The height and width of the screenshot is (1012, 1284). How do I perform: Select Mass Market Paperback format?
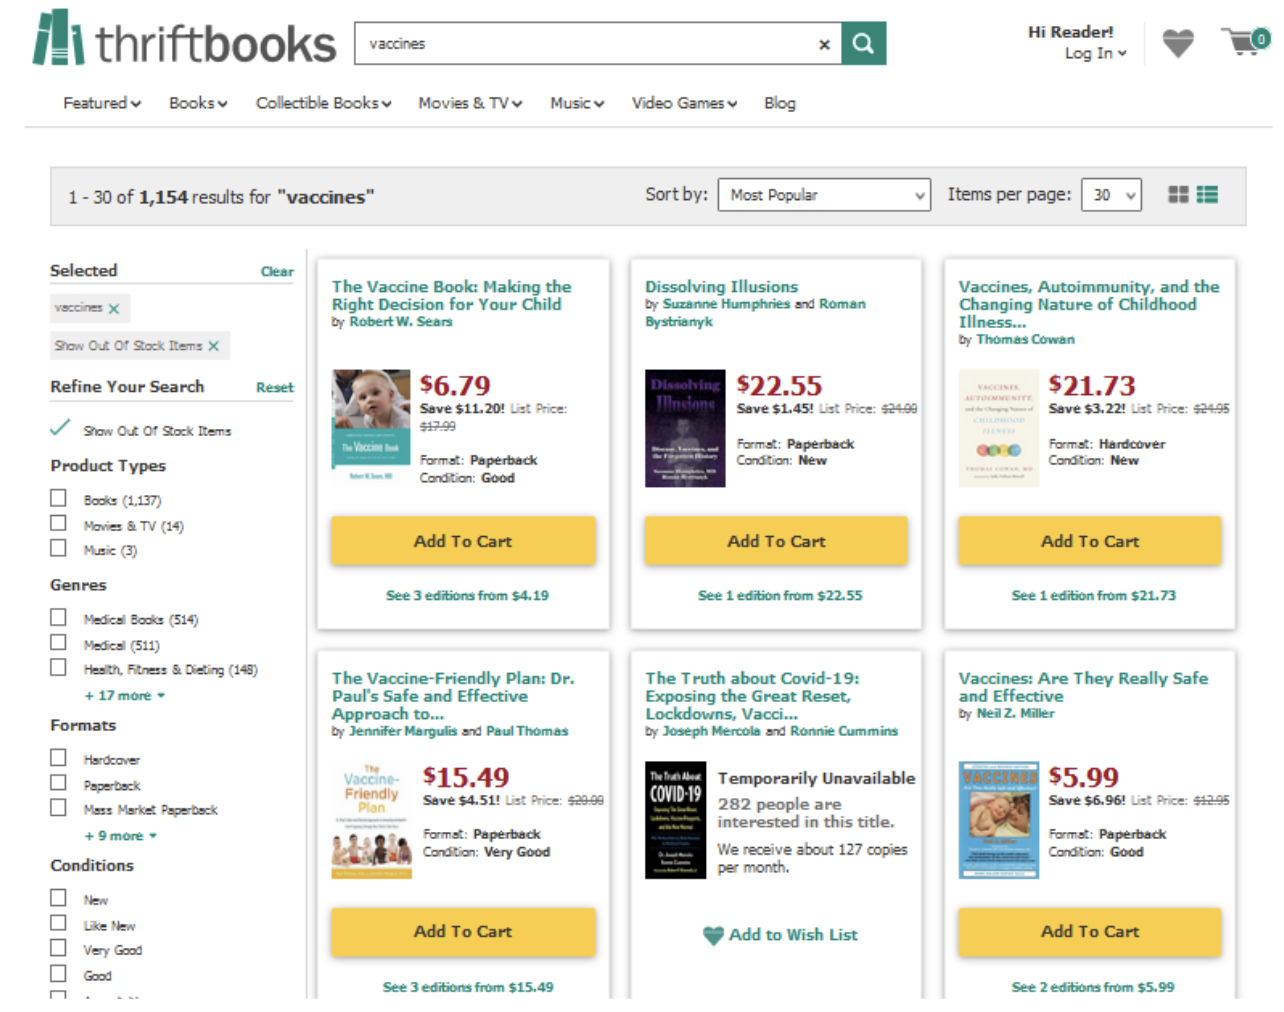[x=59, y=807]
